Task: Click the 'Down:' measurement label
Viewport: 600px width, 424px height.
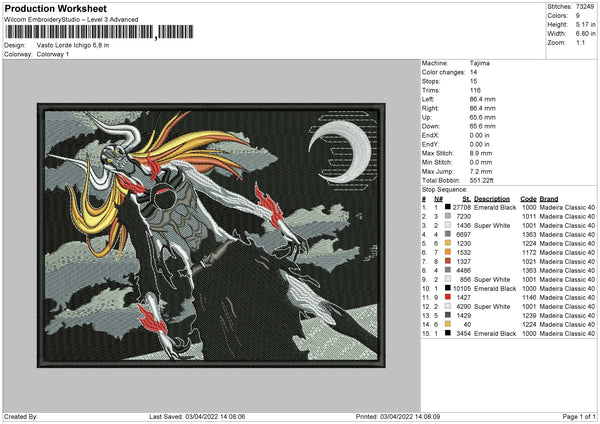Action: (x=431, y=126)
